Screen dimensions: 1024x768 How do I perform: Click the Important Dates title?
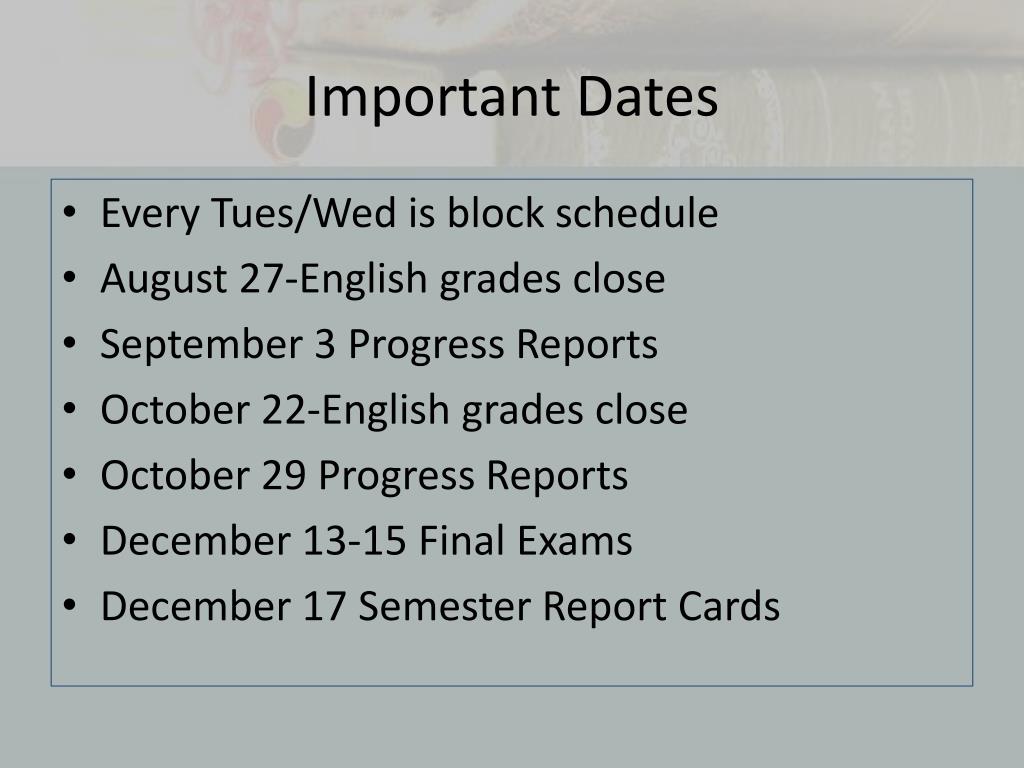click(511, 98)
